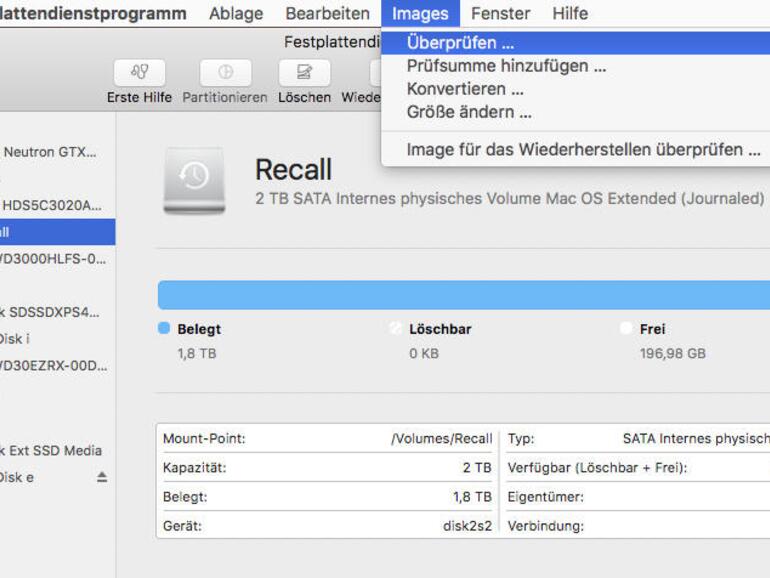Click the Belegt legend label
The width and height of the screenshot is (770, 578).
(199, 329)
